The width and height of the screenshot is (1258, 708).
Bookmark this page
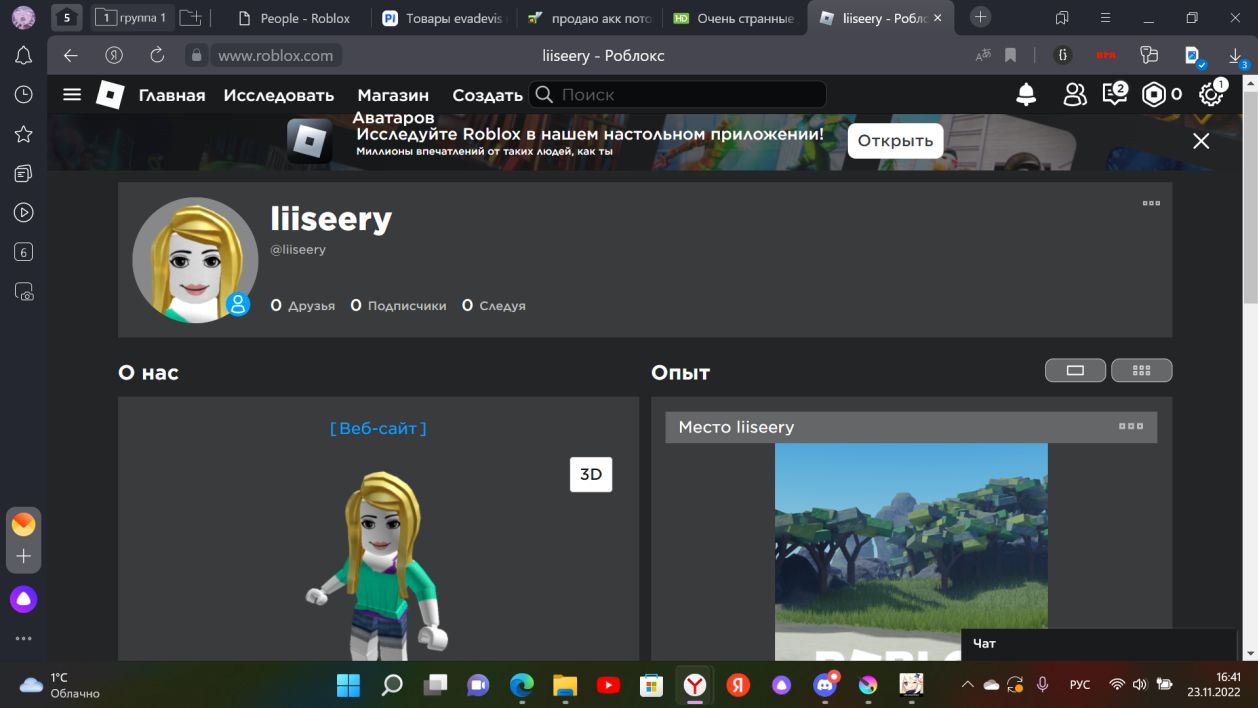(1011, 55)
